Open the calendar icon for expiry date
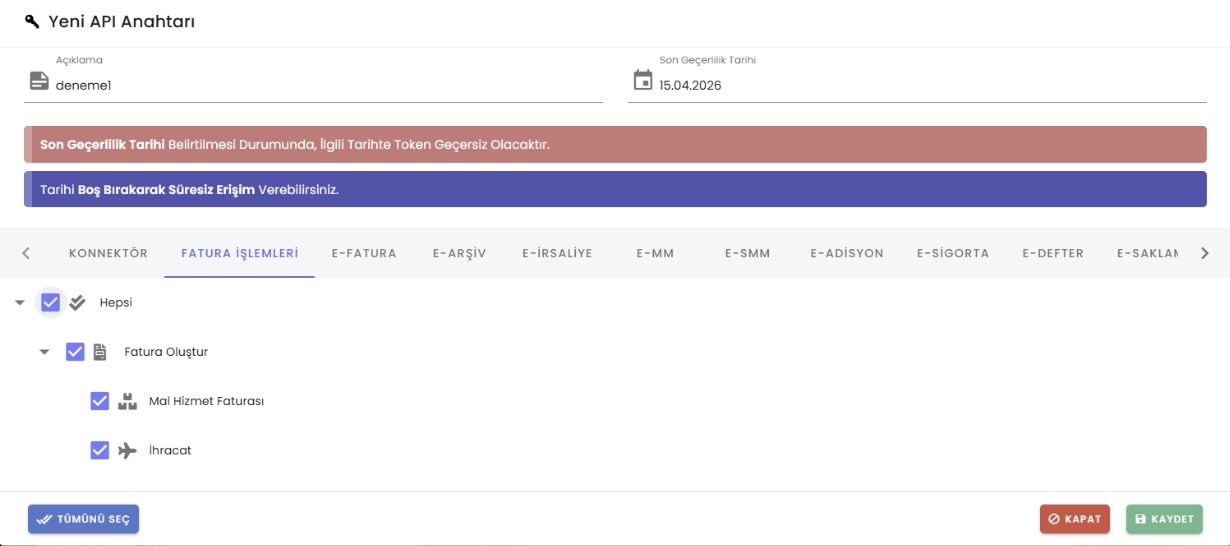 tap(643, 81)
